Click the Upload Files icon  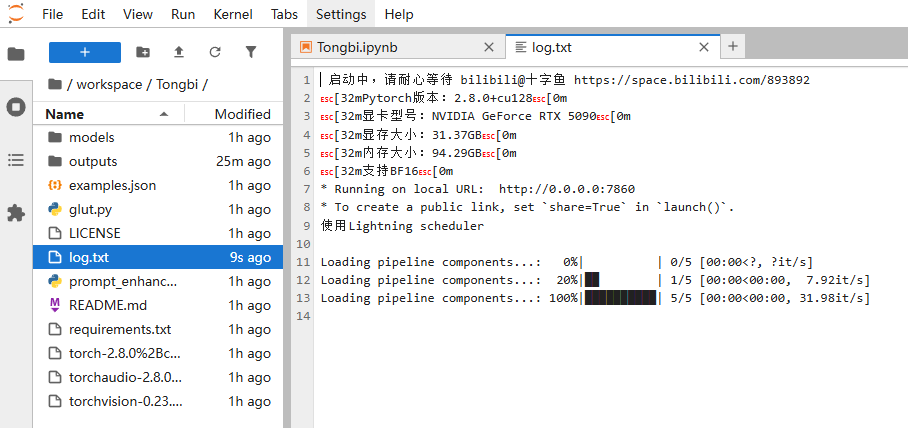(179, 52)
